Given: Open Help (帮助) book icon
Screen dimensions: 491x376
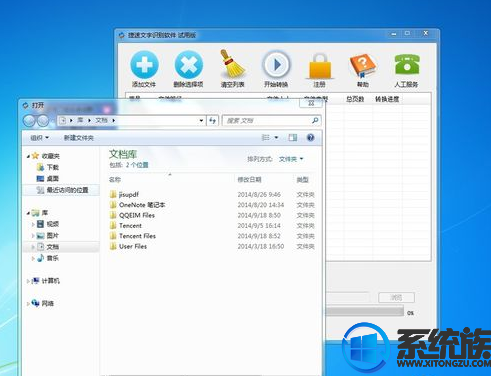Looking at the screenshot, I should click(363, 66).
